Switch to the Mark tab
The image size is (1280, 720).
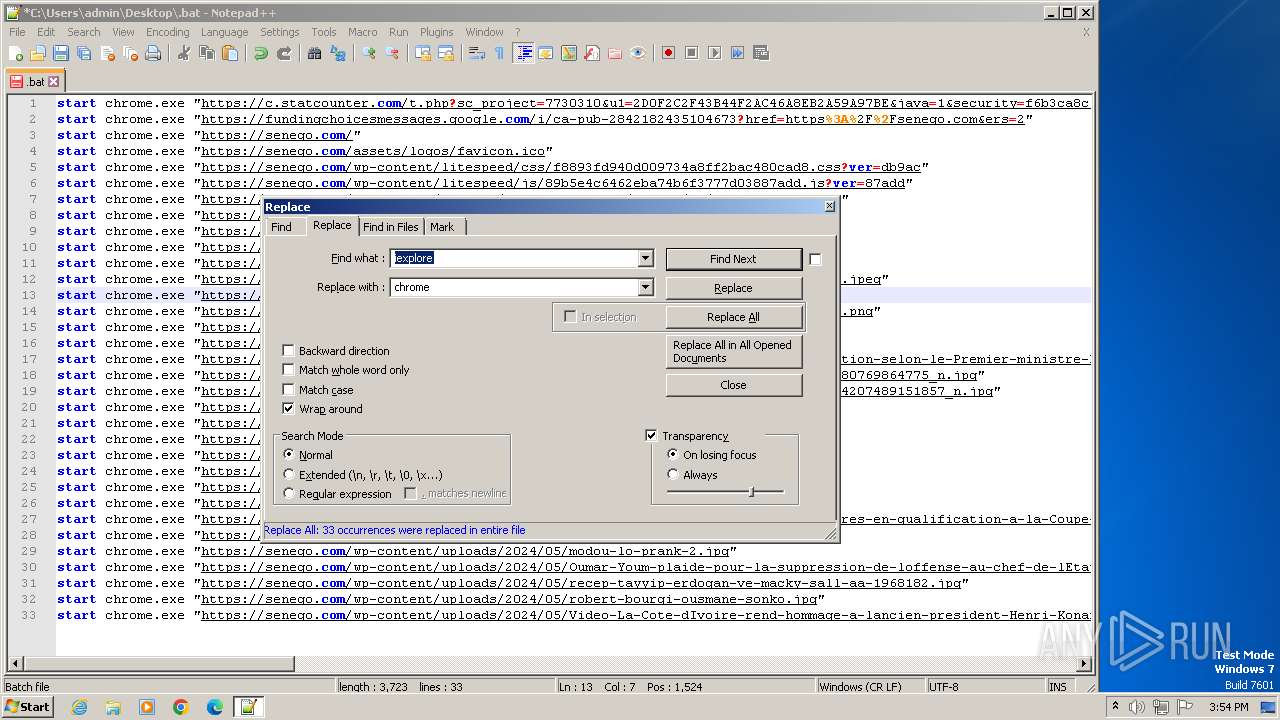pos(442,227)
